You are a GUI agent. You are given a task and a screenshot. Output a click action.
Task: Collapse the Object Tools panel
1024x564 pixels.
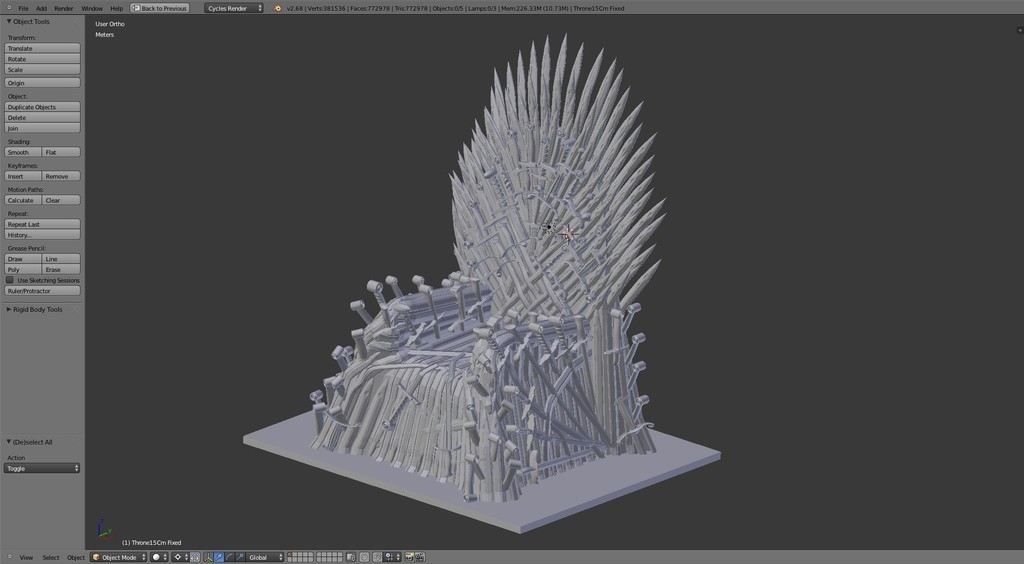[9, 22]
